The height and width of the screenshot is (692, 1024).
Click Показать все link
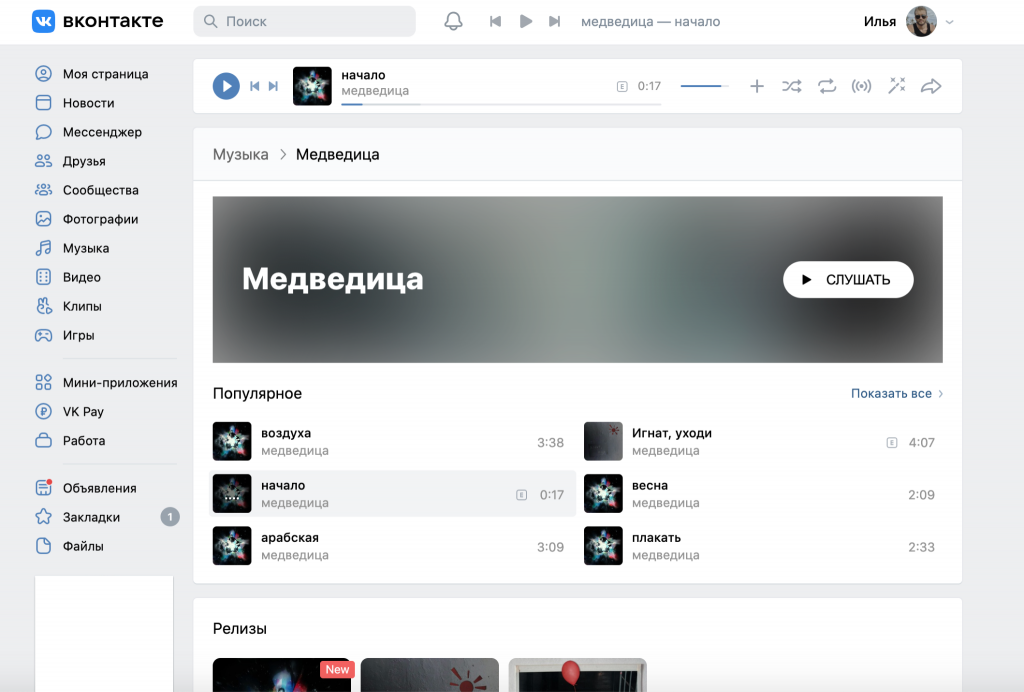pos(897,394)
